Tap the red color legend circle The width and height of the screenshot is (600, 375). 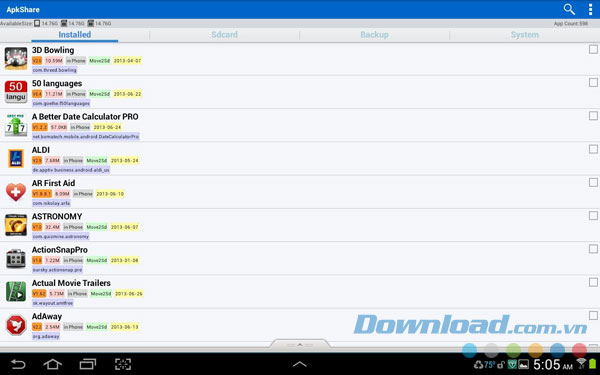coord(579,350)
